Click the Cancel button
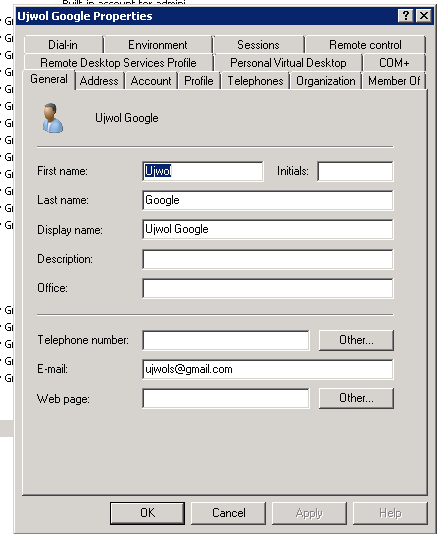446x534 pixels. point(228,513)
